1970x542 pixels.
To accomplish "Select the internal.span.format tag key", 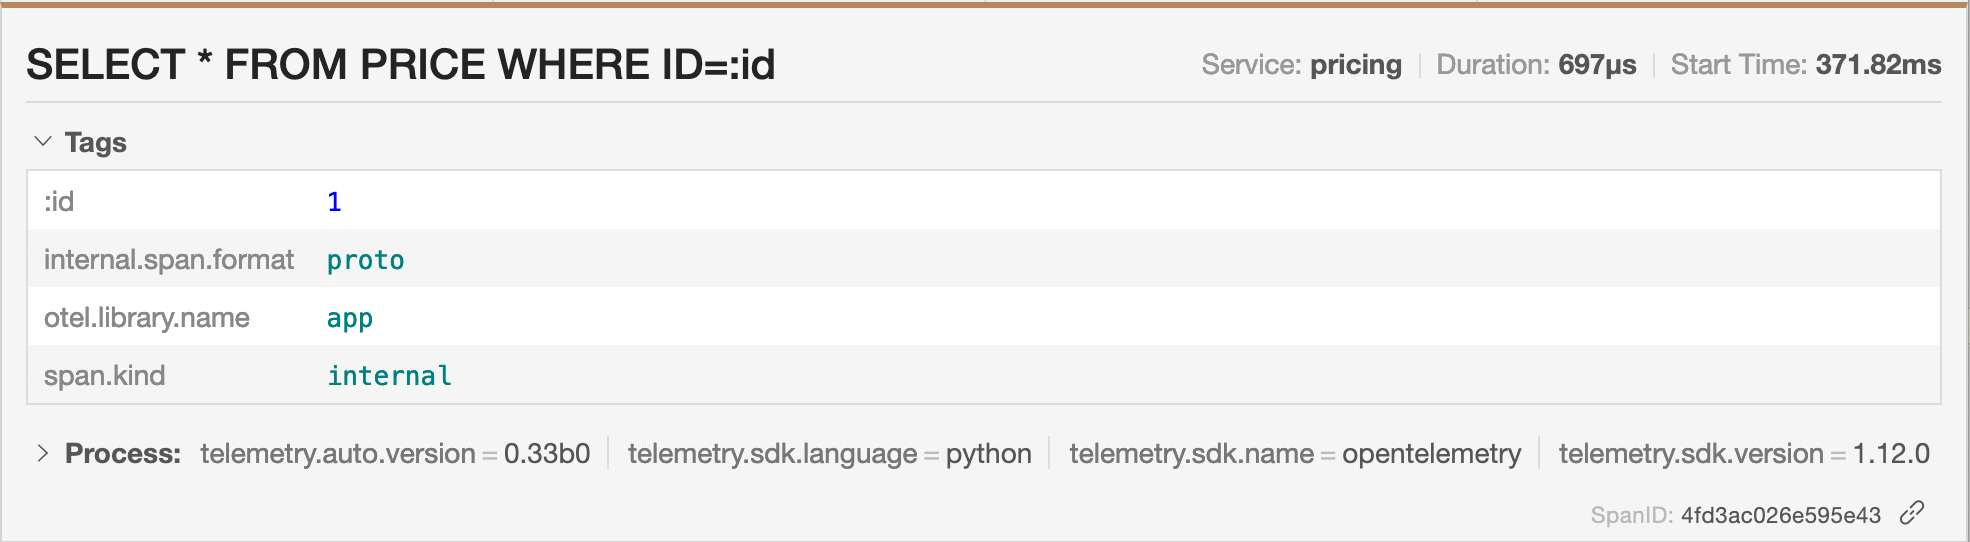I will point(168,260).
